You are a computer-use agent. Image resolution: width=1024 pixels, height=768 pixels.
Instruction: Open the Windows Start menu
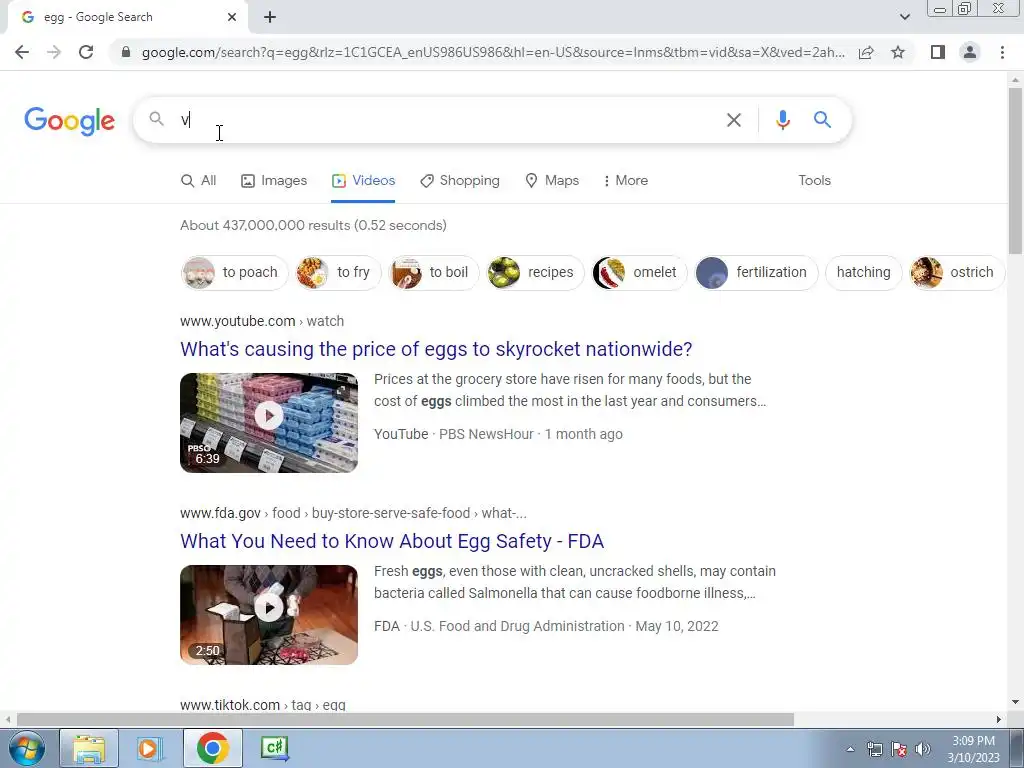pos(25,748)
